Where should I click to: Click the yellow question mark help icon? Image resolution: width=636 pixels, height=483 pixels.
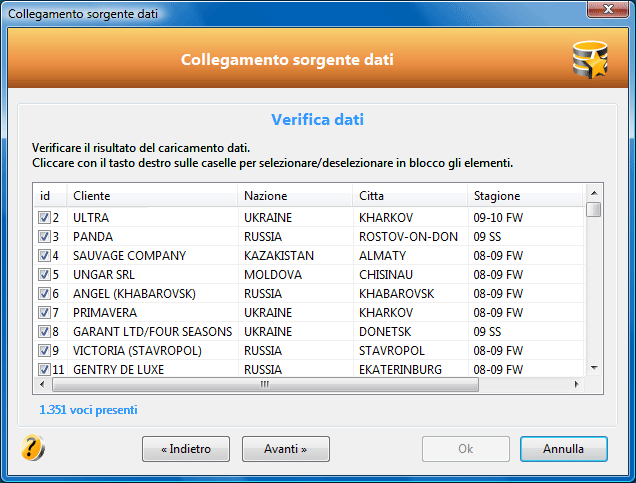tap(32, 448)
